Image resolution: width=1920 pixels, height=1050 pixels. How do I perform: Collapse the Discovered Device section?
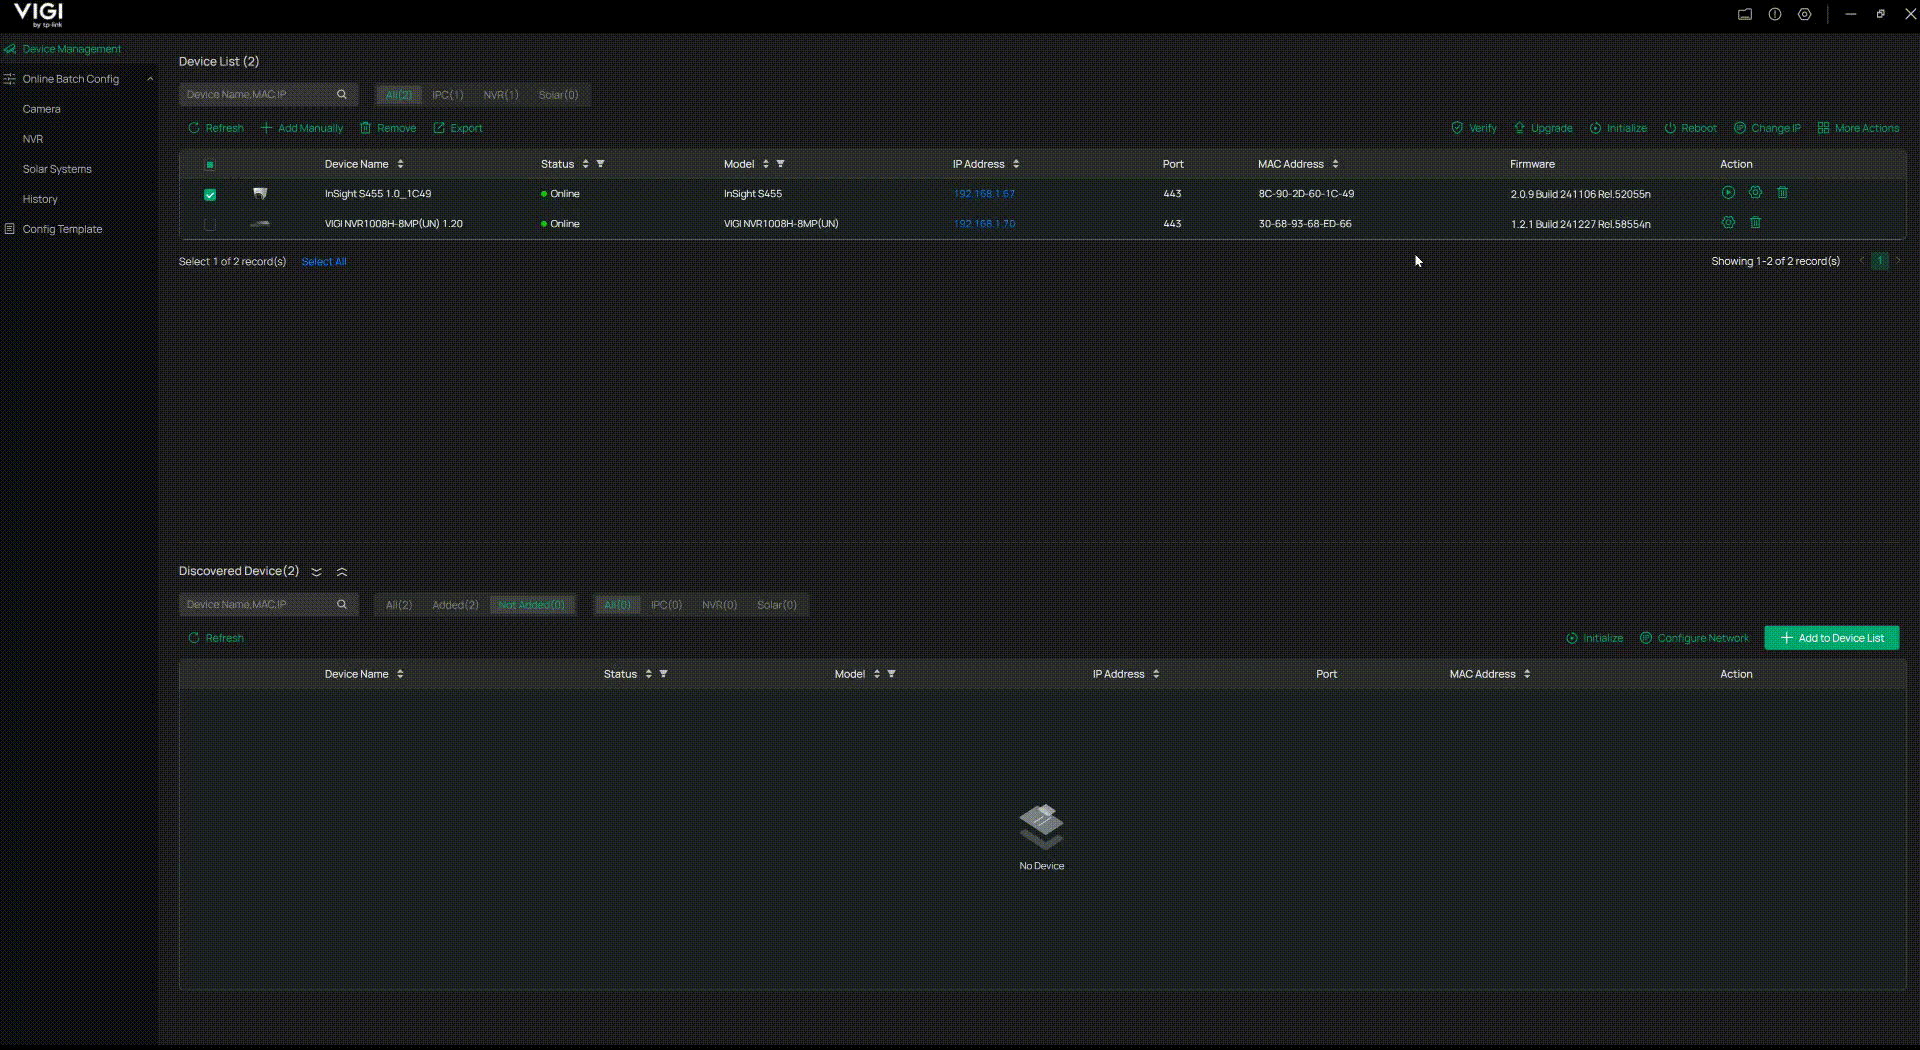(342, 571)
